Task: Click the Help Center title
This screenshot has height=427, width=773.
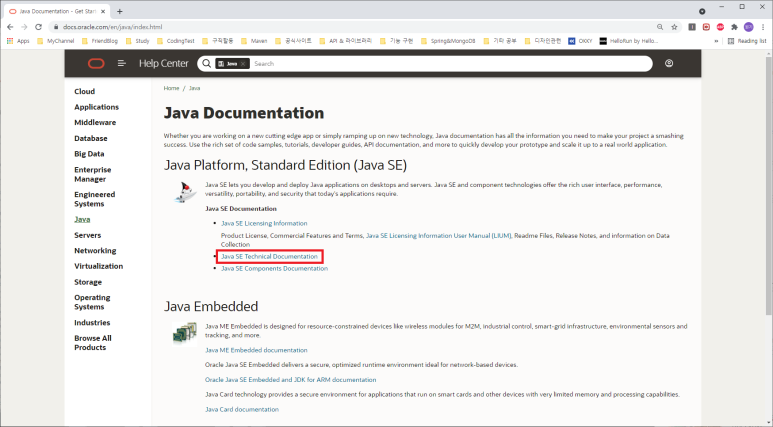Action: click(164, 64)
